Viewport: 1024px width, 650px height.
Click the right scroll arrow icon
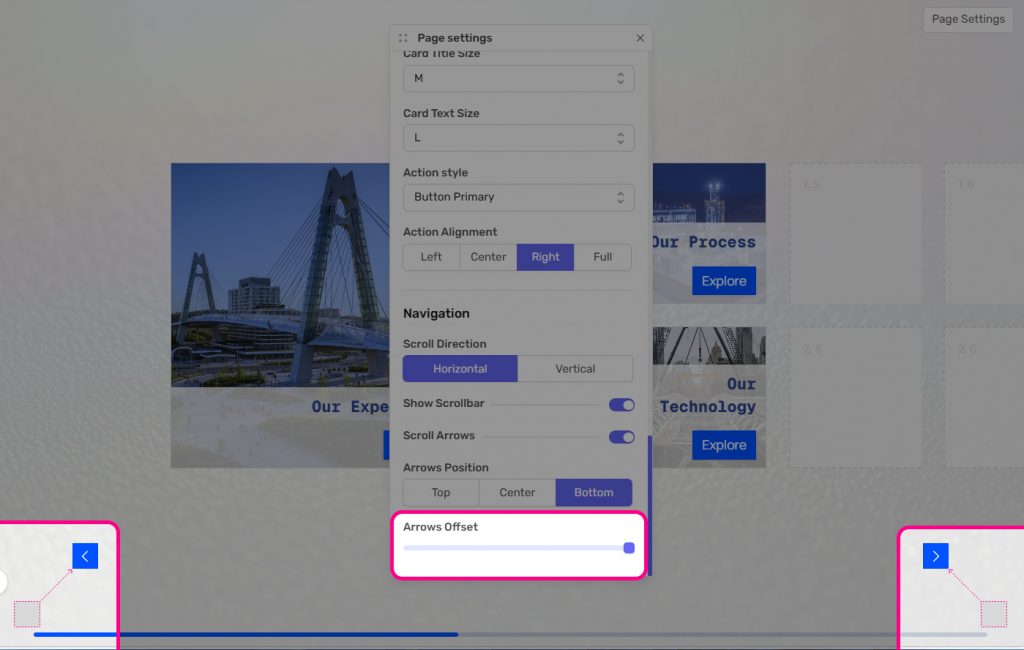(935, 556)
